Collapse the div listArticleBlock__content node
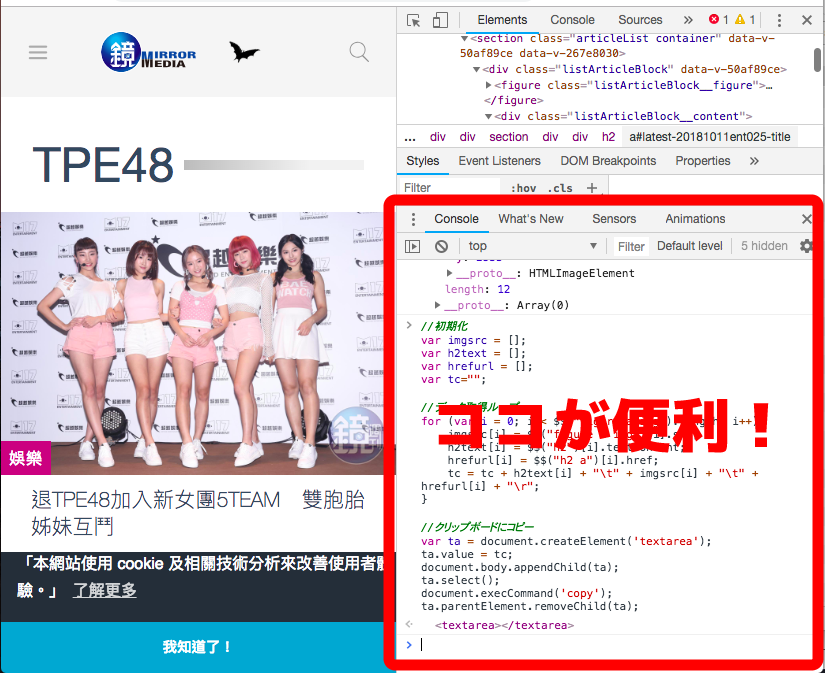 coord(488,116)
